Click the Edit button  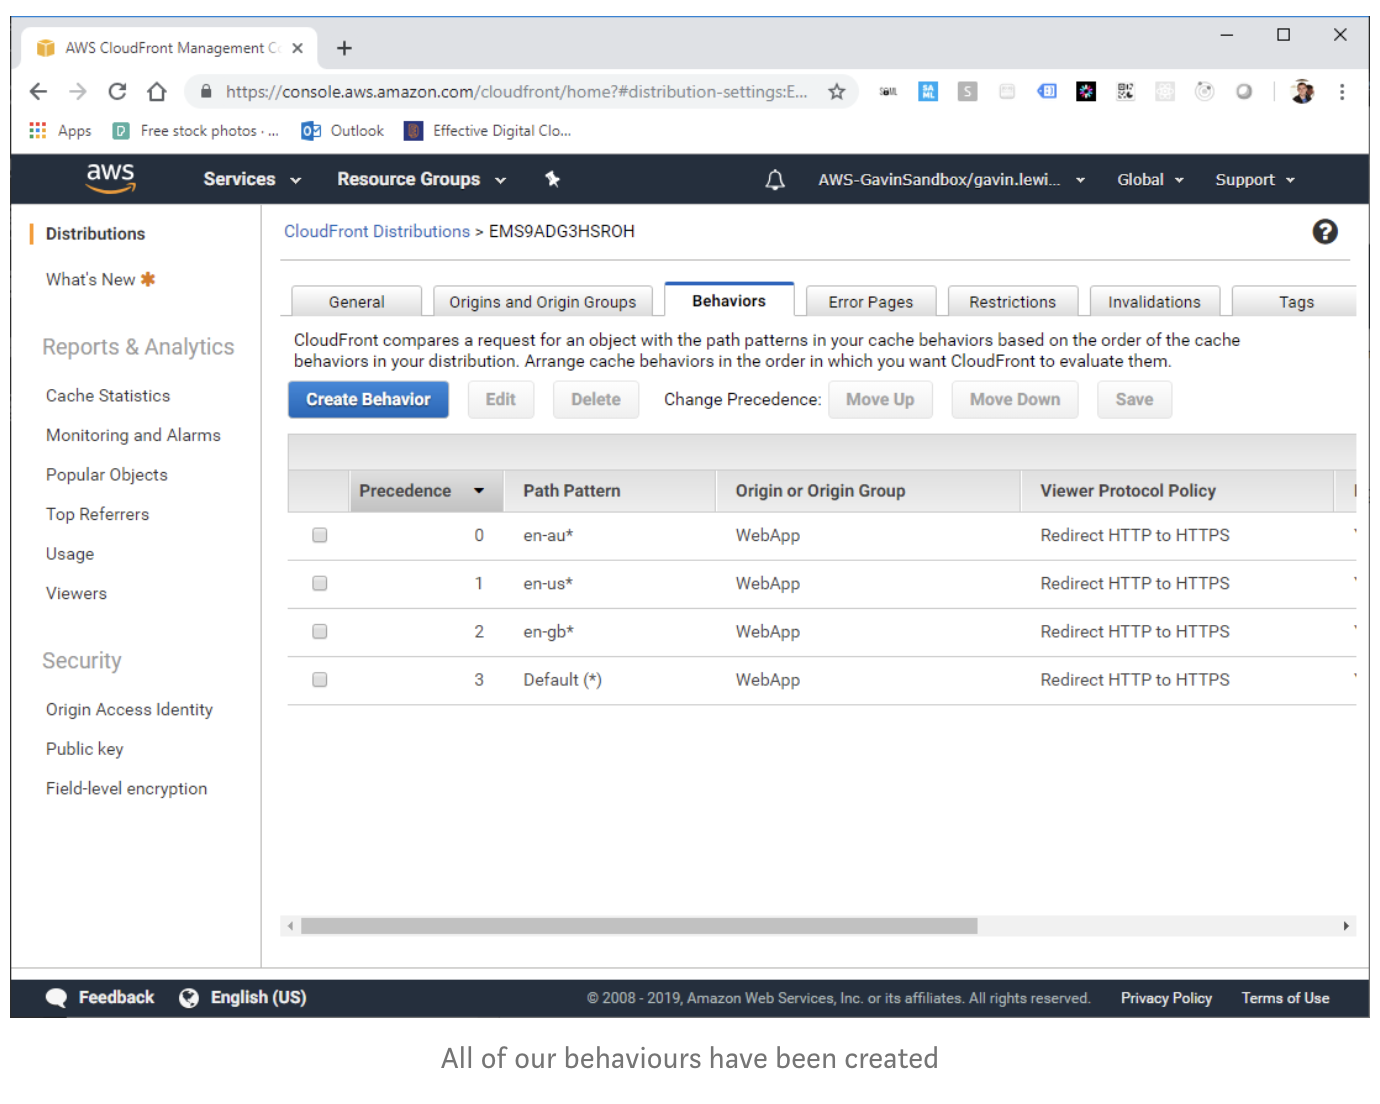click(x=501, y=399)
